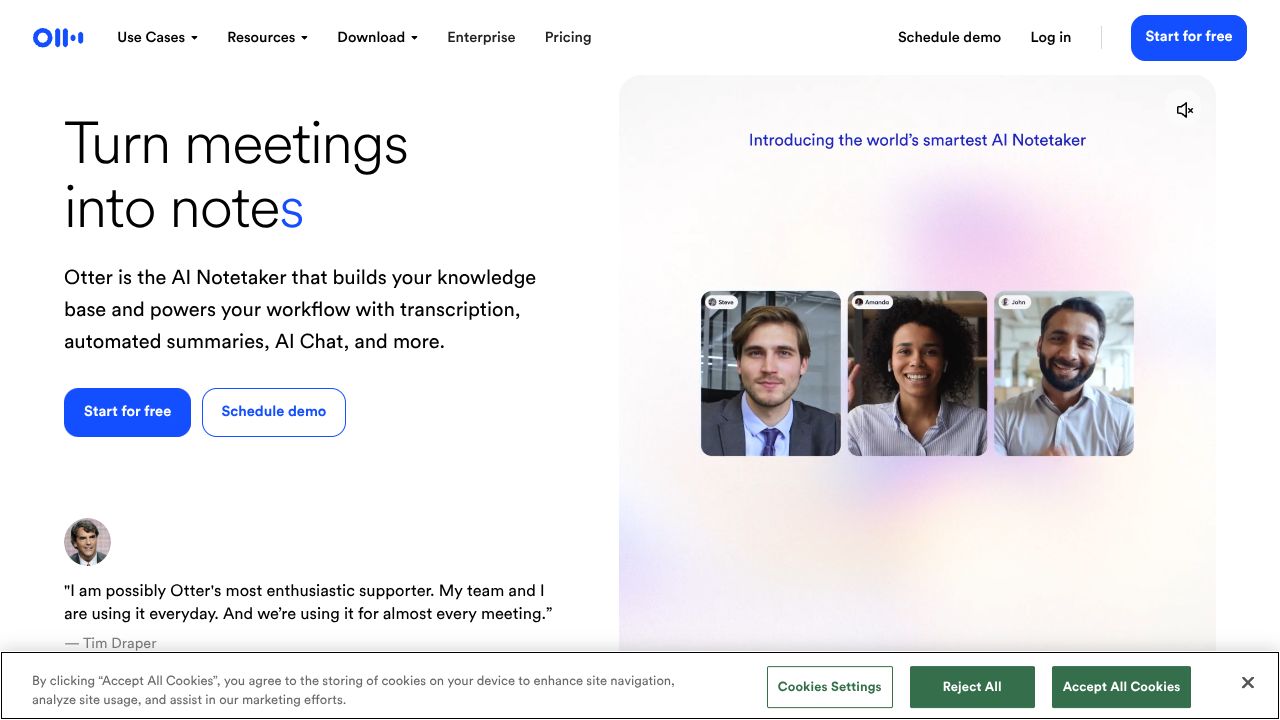This screenshot has width=1280, height=720.
Task: Expand the Use Cases dropdown
Action: point(157,38)
